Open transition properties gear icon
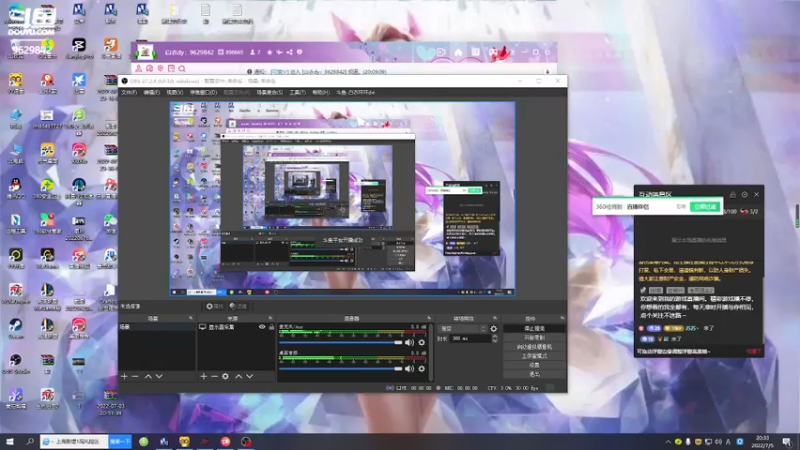The image size is (800, 450). tap(493, 329)
